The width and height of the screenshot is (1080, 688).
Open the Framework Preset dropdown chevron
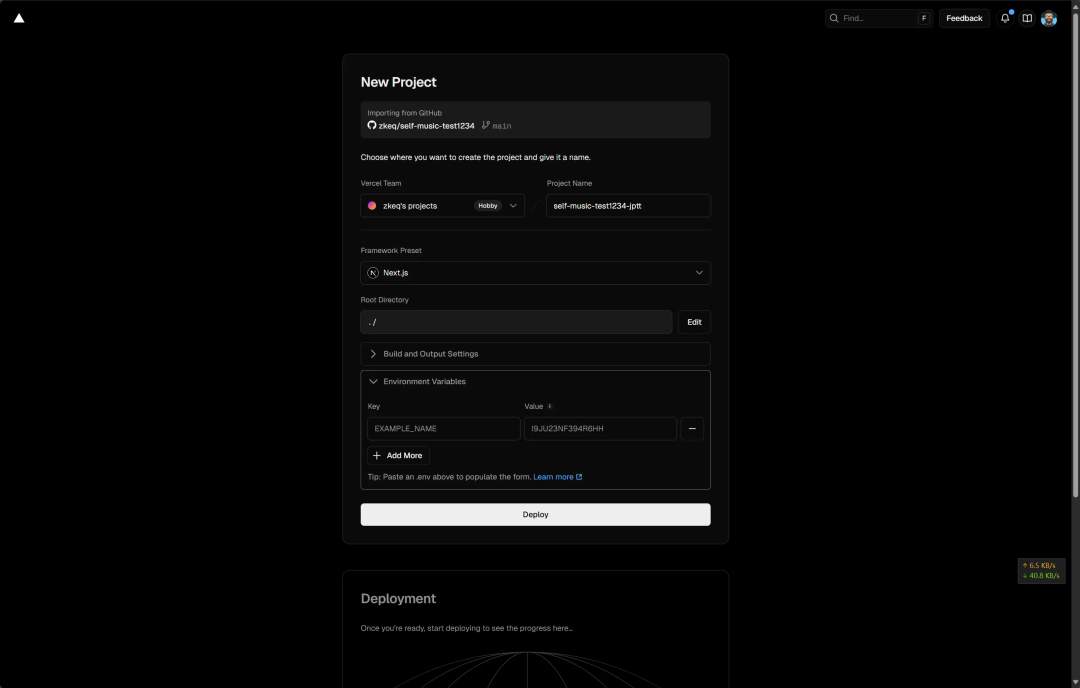point(699,273)
